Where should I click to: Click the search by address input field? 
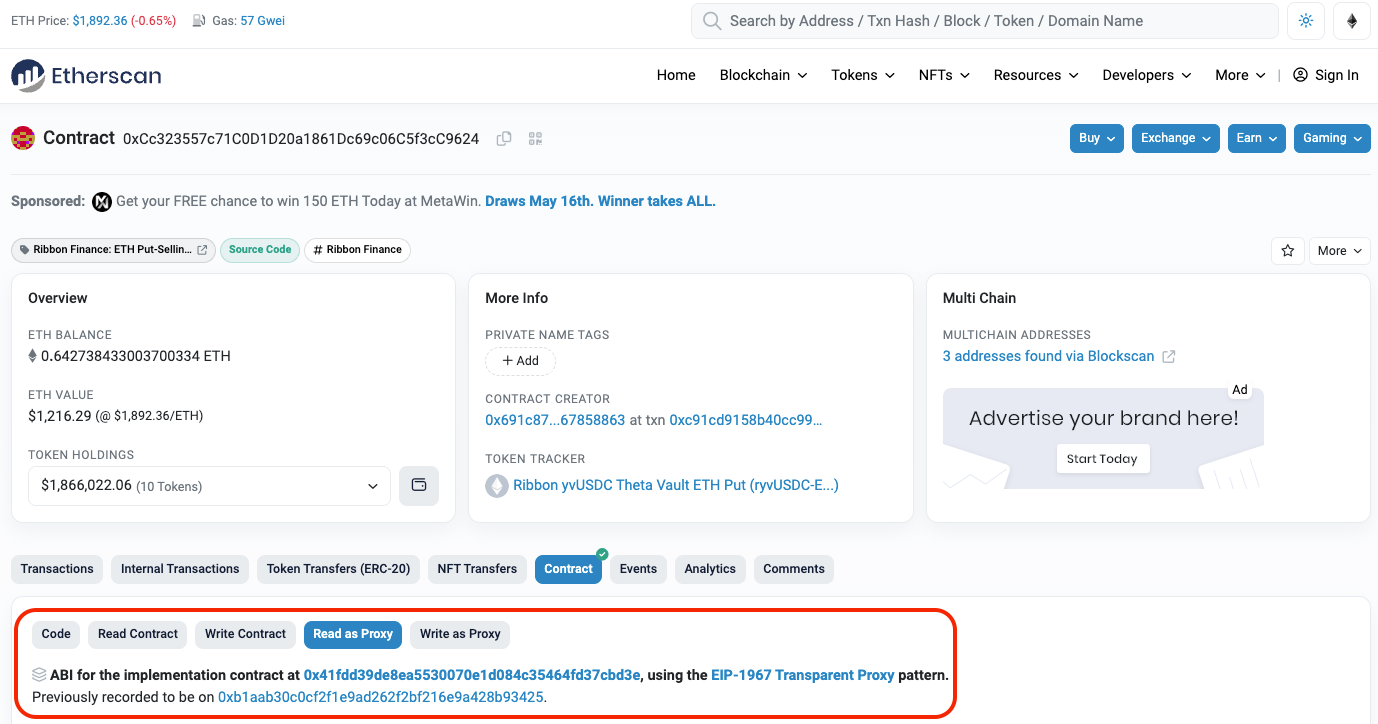984,21
